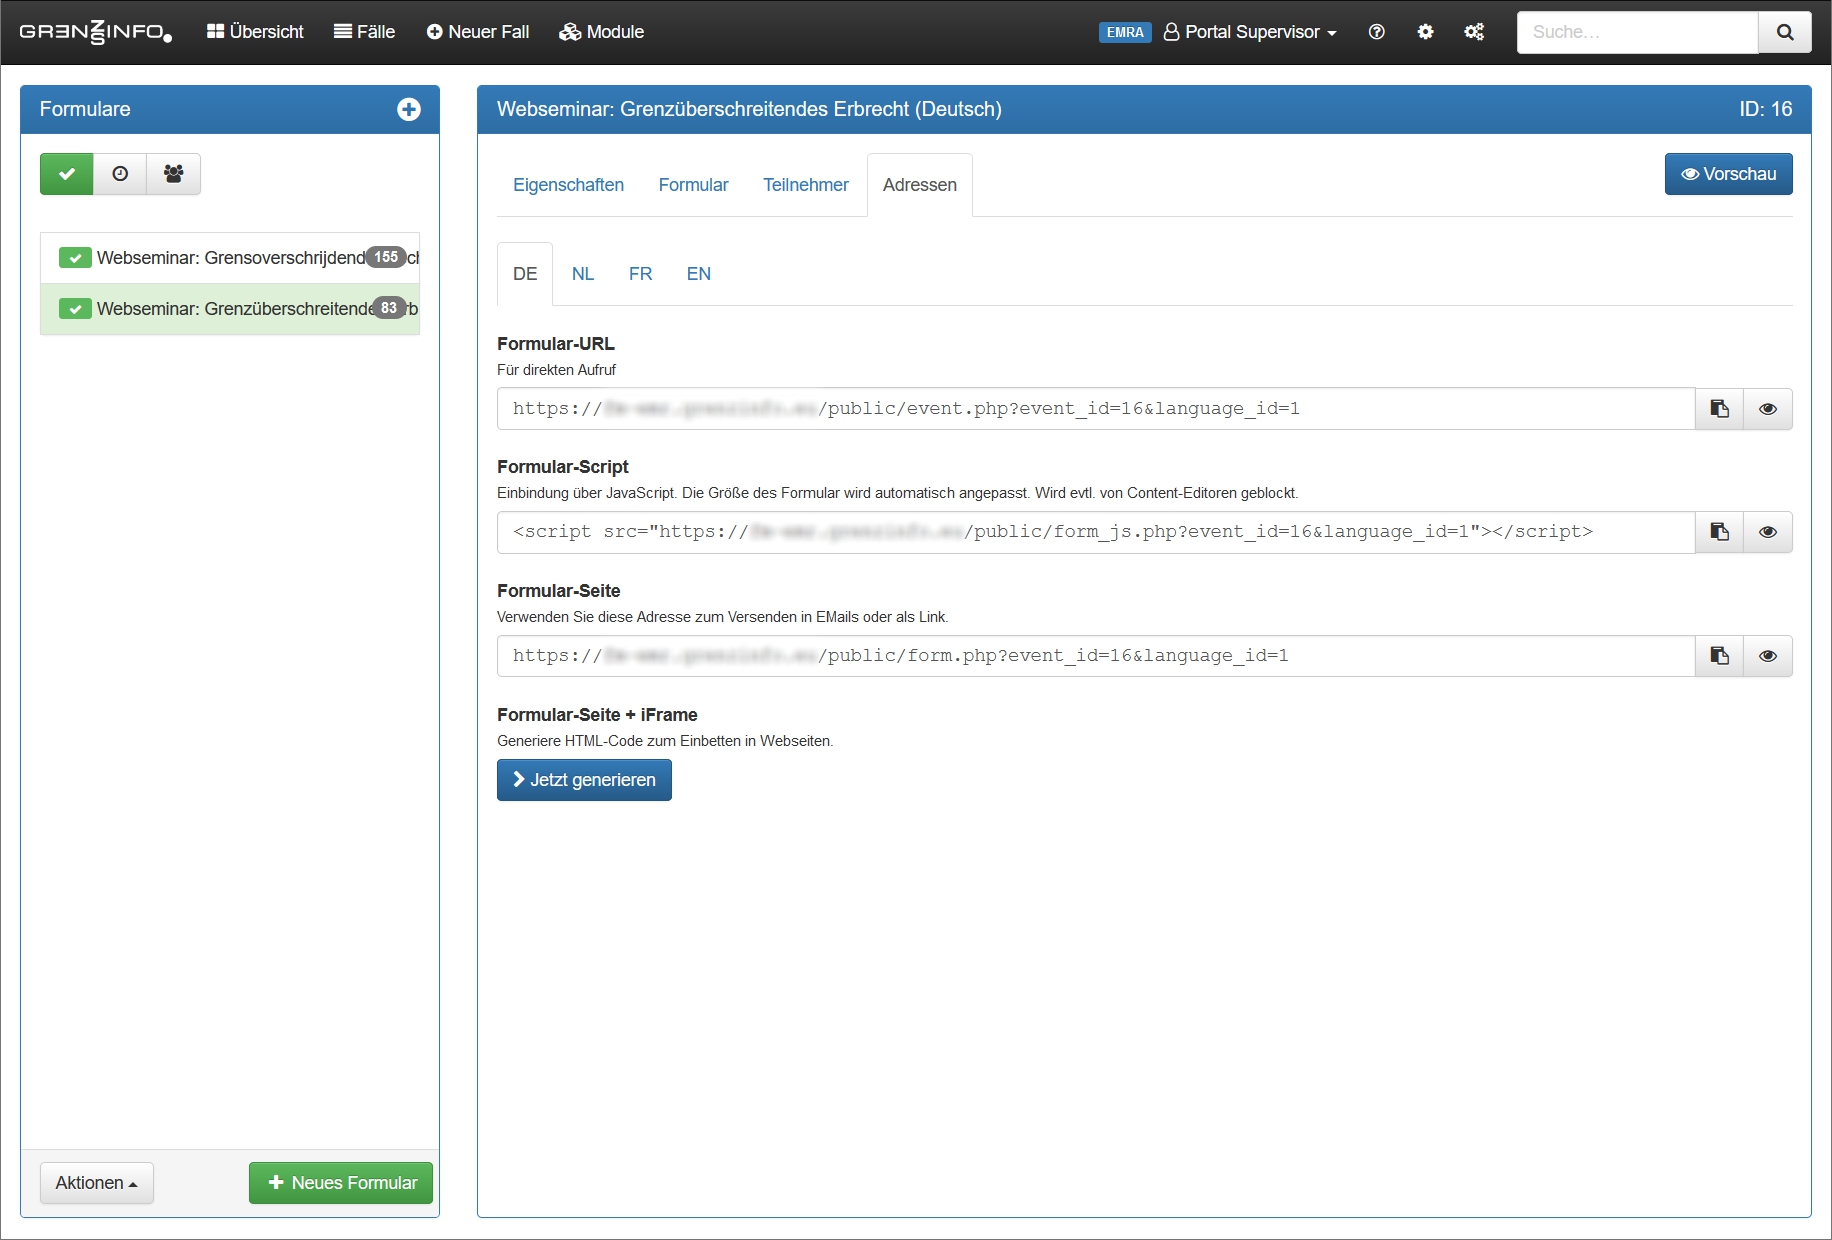Open the multi-gear administration icon
Image resolution: width=1832 pixels, height=1240 pixels.
coord(1474,32)
